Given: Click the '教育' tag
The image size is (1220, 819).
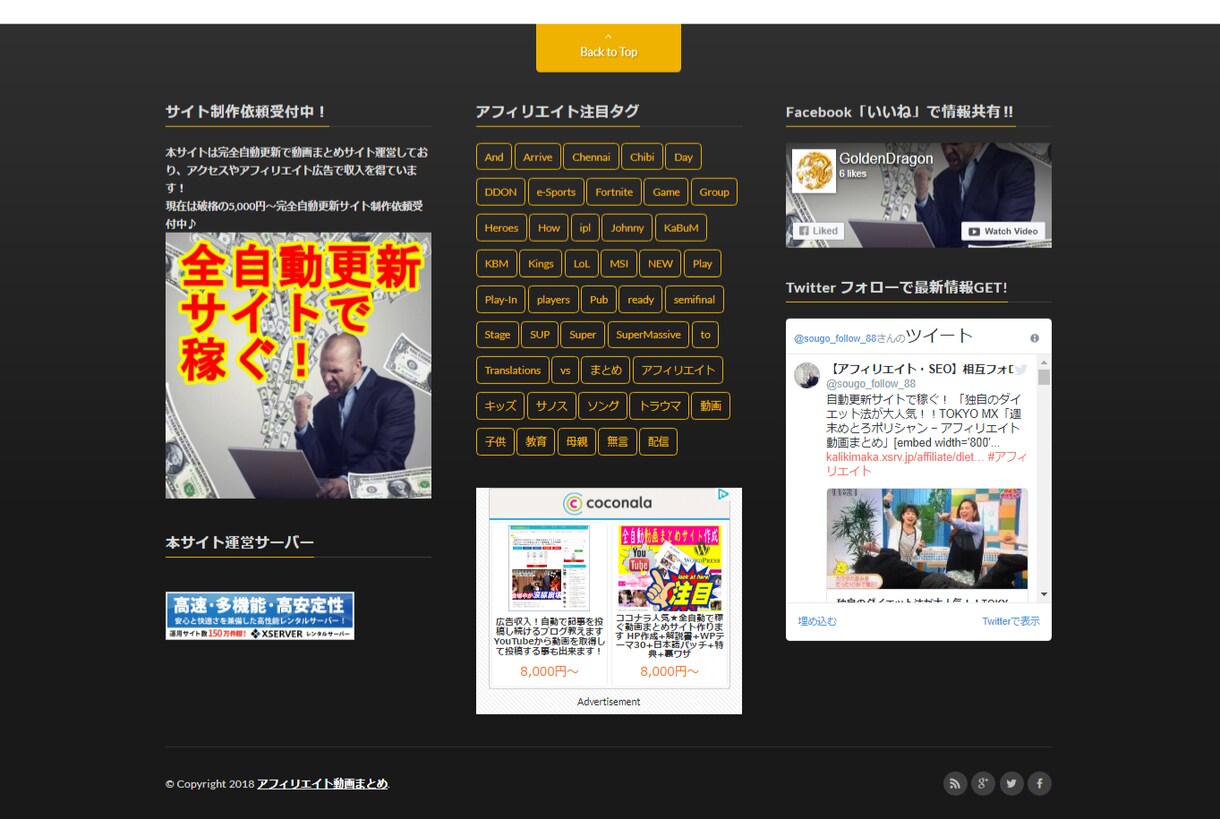Looking at the screenshot, I should 536,441.
